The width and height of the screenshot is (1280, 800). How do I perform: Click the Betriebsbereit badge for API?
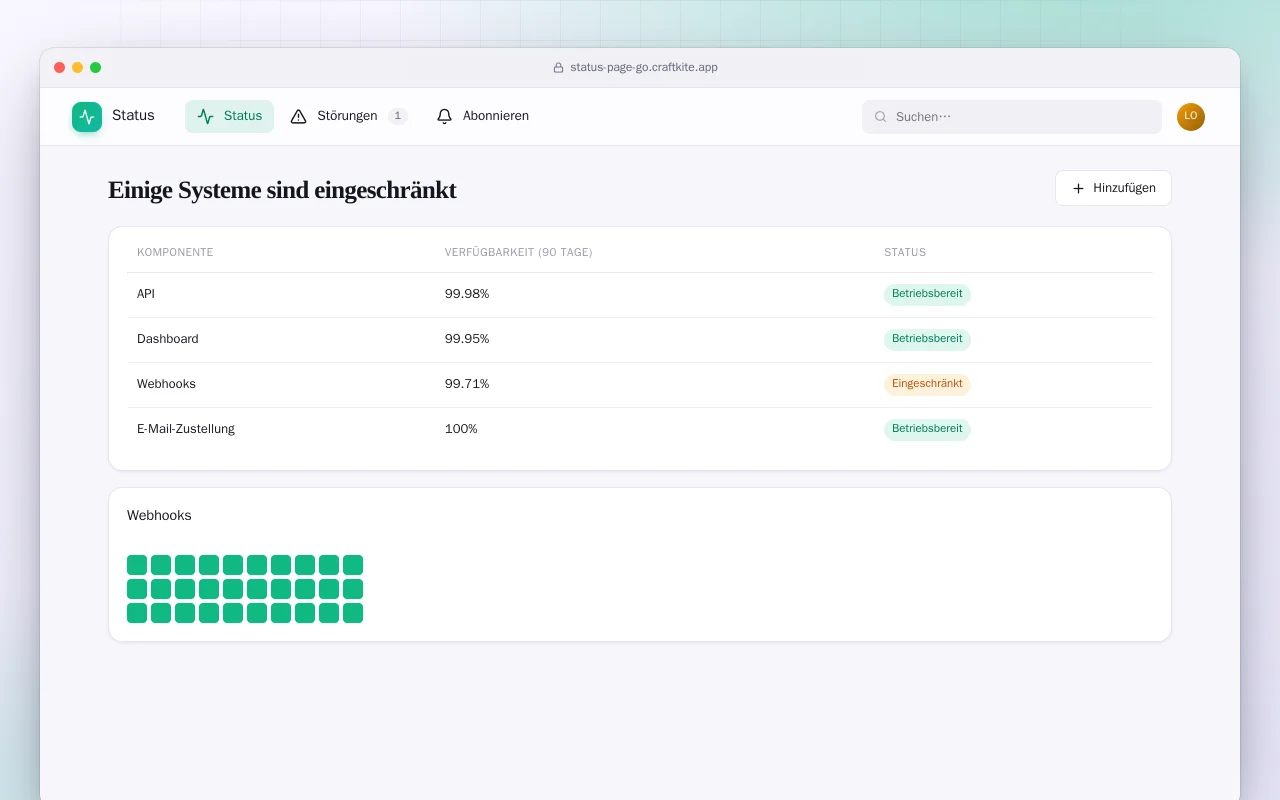tap(927, 294)
